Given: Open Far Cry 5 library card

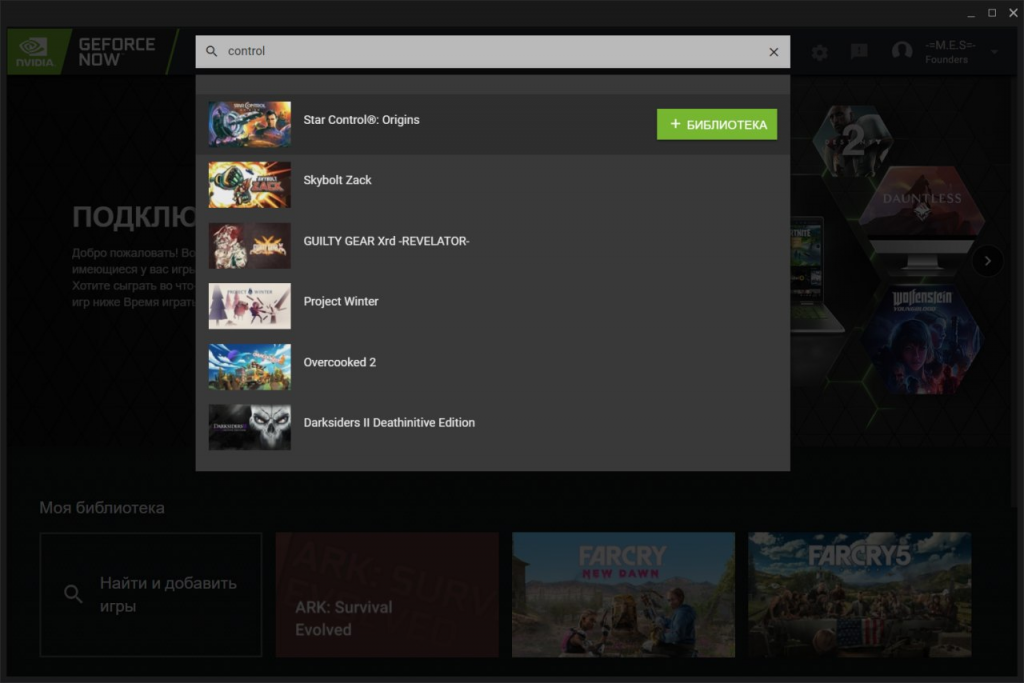Looking at the screenshot, I should point(859,594).
